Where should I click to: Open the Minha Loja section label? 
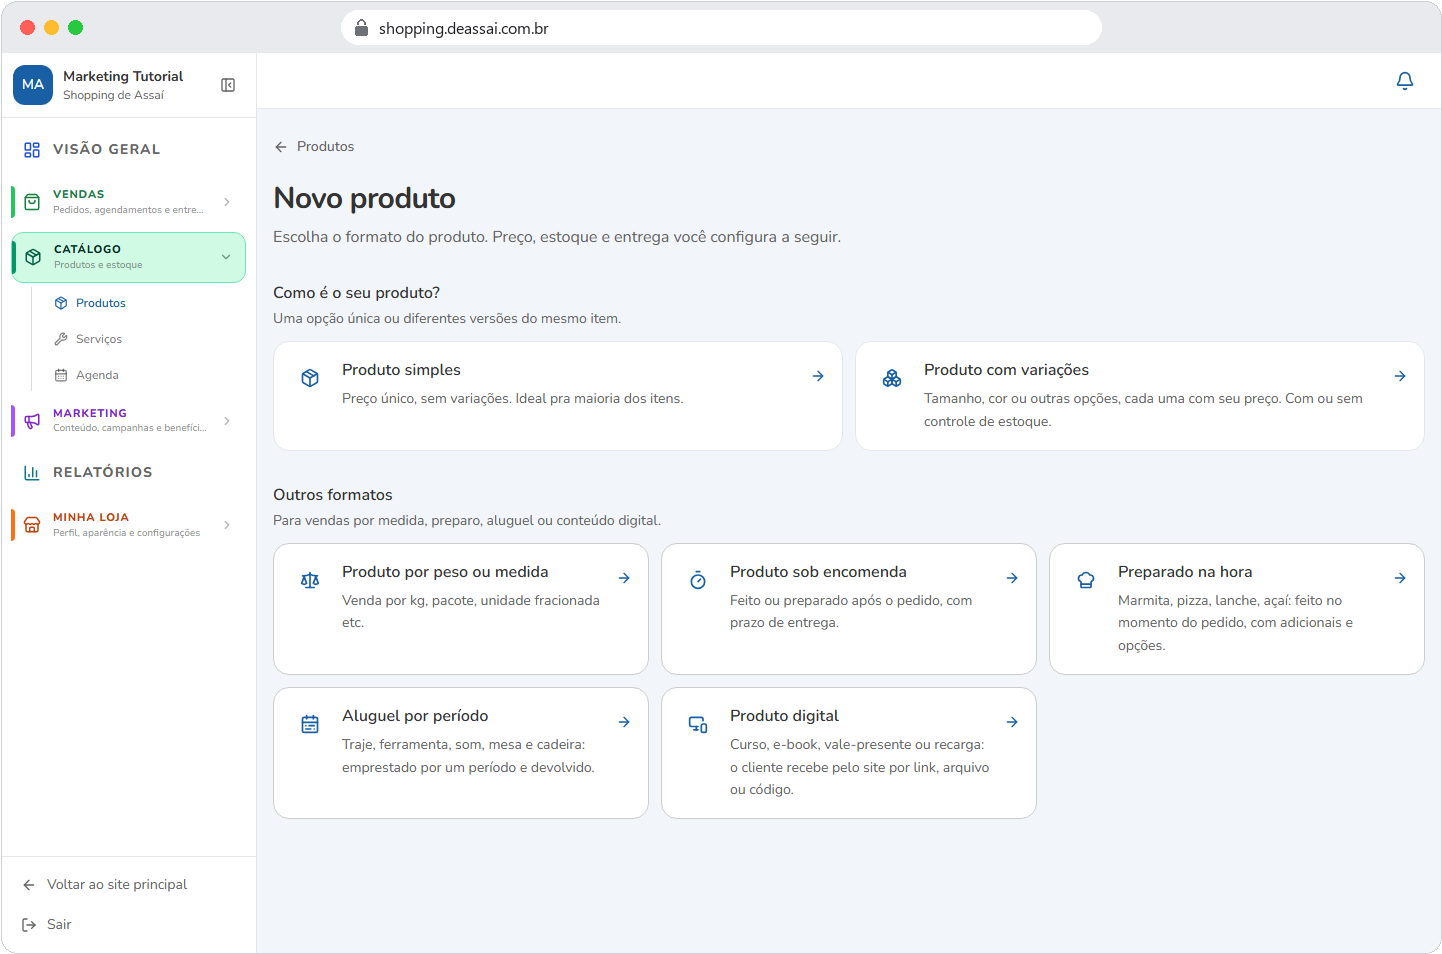91,517
